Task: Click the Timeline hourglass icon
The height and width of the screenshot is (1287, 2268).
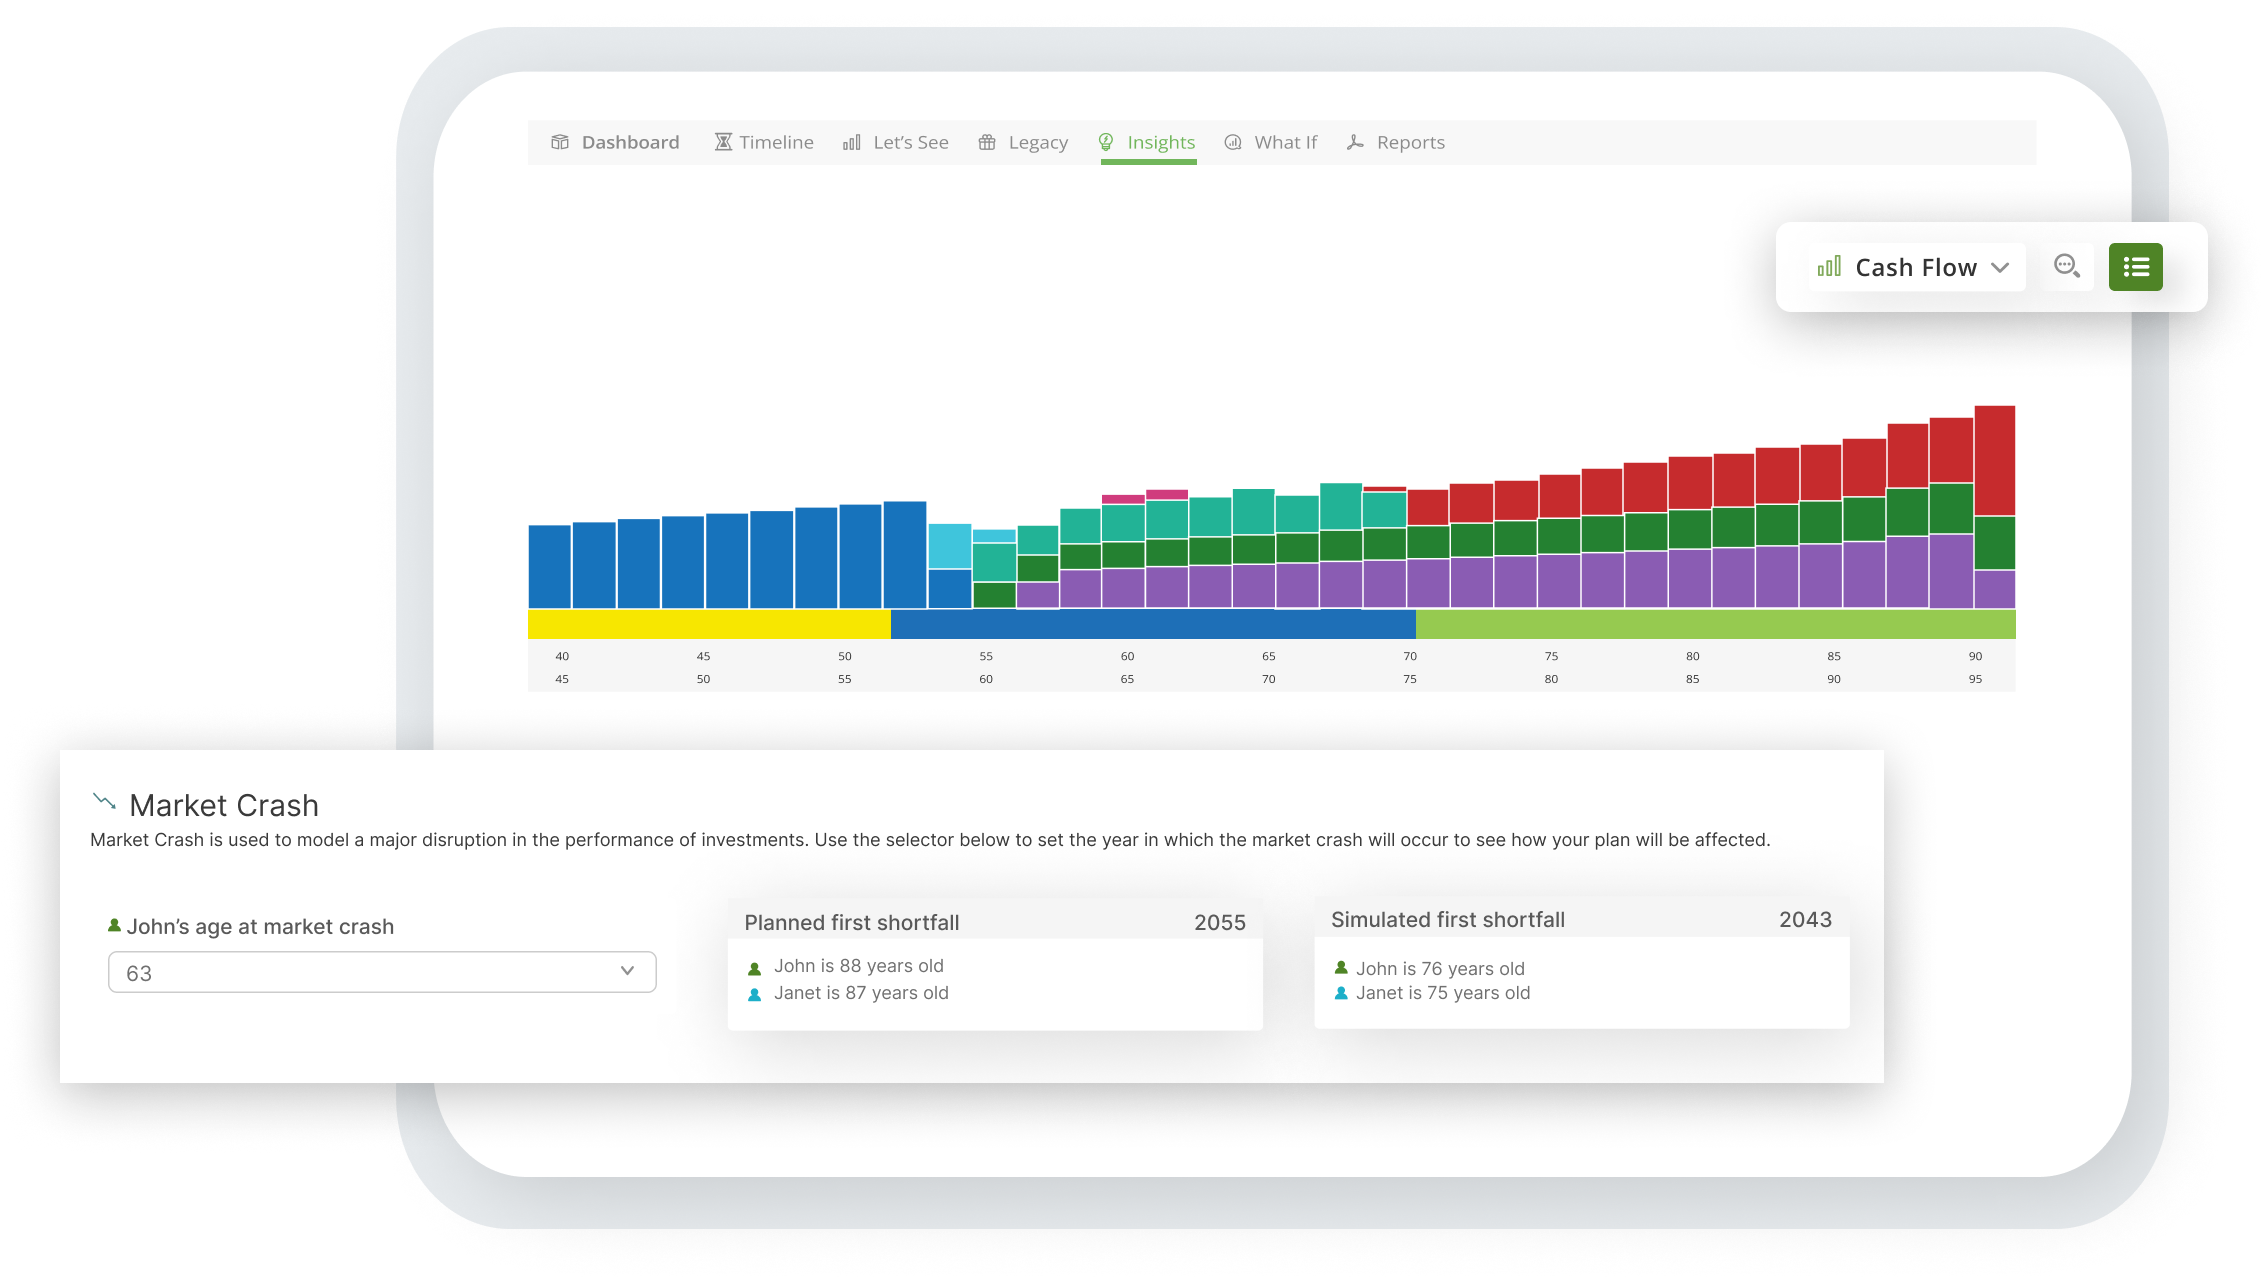Action: (x=723, y=142)
